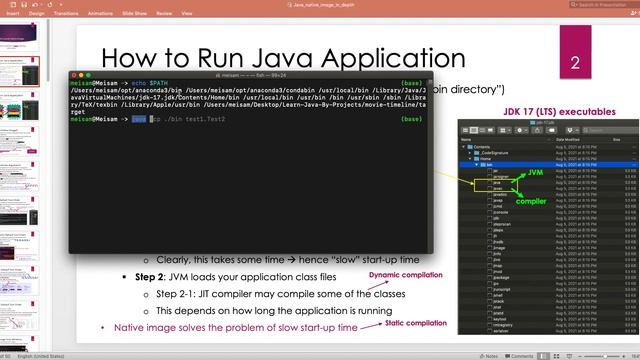
Task: Click the 'echo $PATH' command text in Terminal
Action: [149, 83]
